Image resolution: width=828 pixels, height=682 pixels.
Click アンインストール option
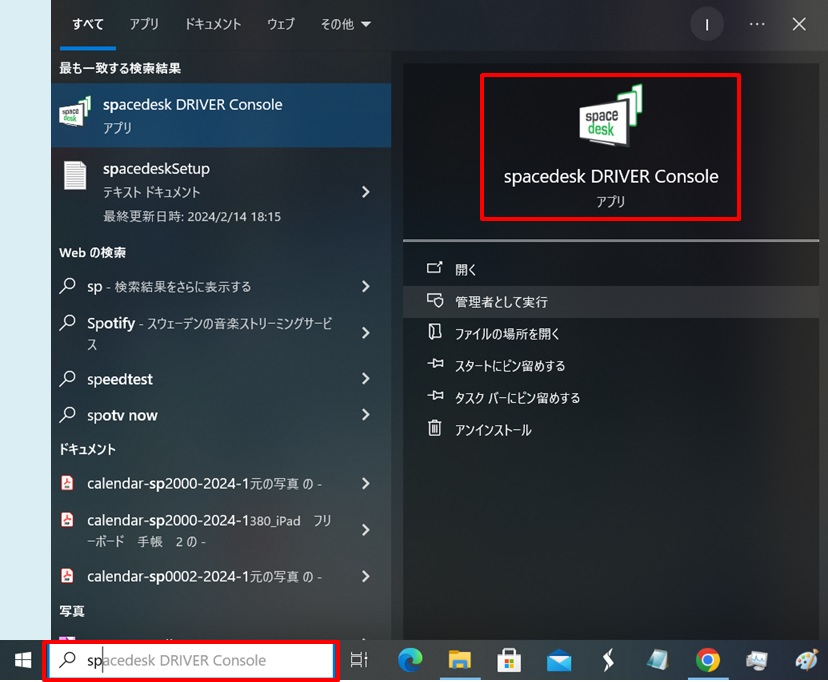coord(611,430)
